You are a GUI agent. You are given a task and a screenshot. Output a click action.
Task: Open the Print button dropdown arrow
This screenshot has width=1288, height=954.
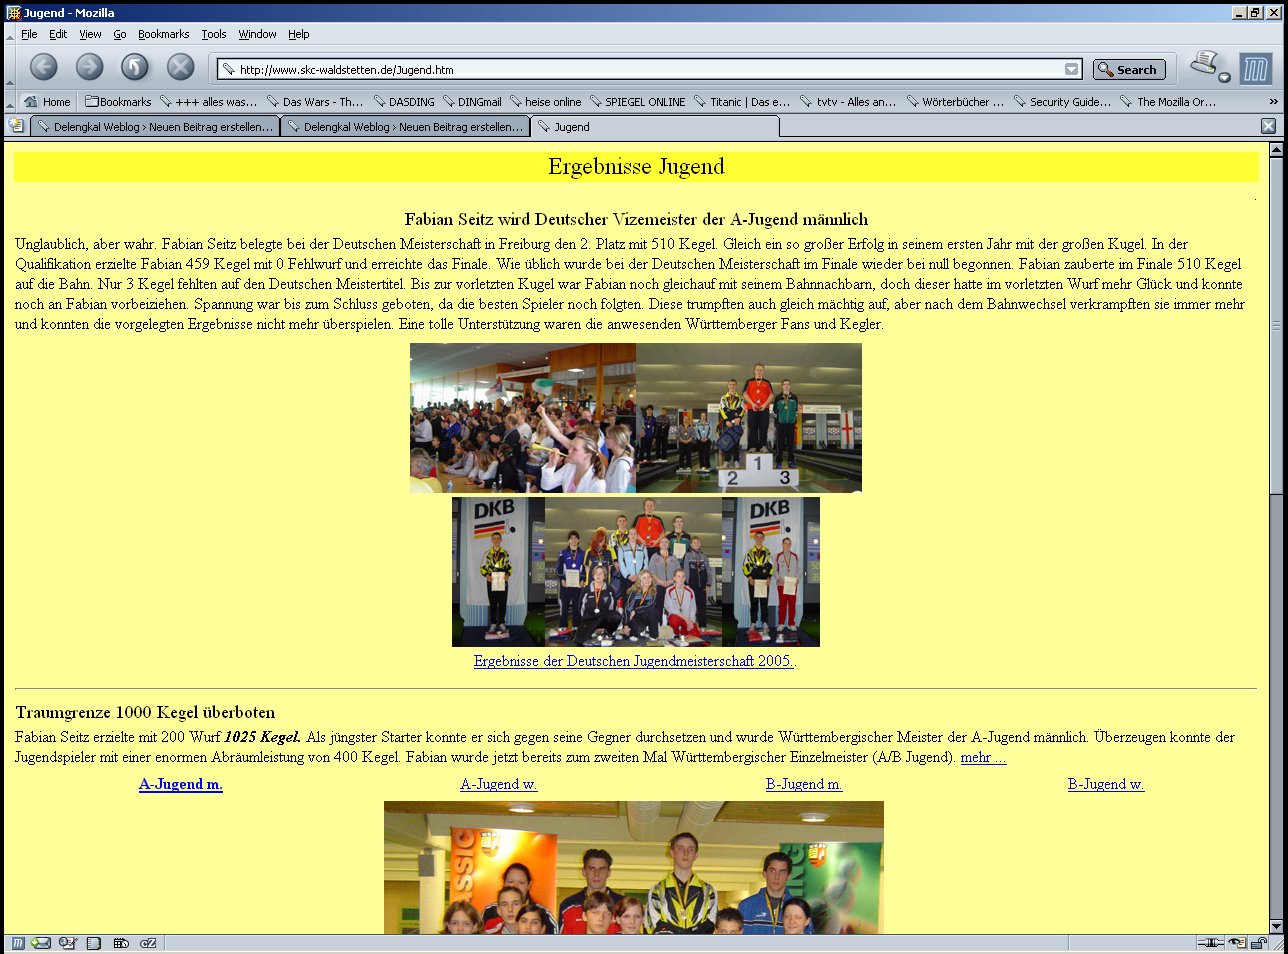click(1224, 77)
